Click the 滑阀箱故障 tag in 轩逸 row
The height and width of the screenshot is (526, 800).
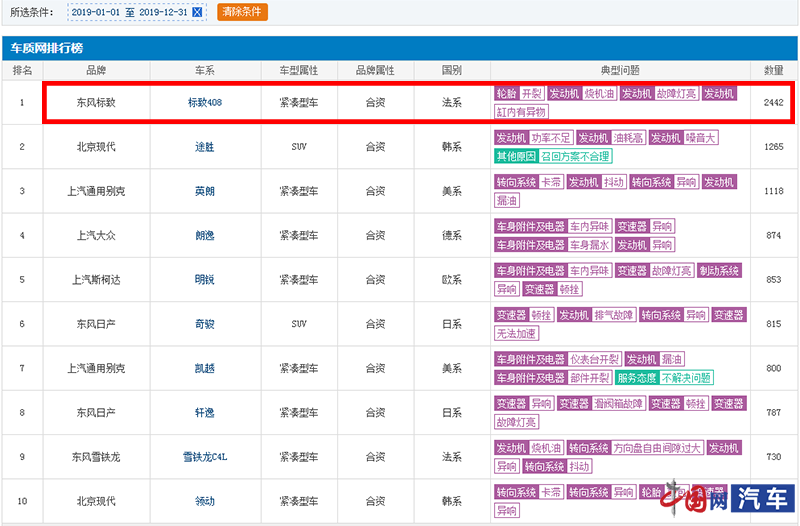(x=616, y=404)
